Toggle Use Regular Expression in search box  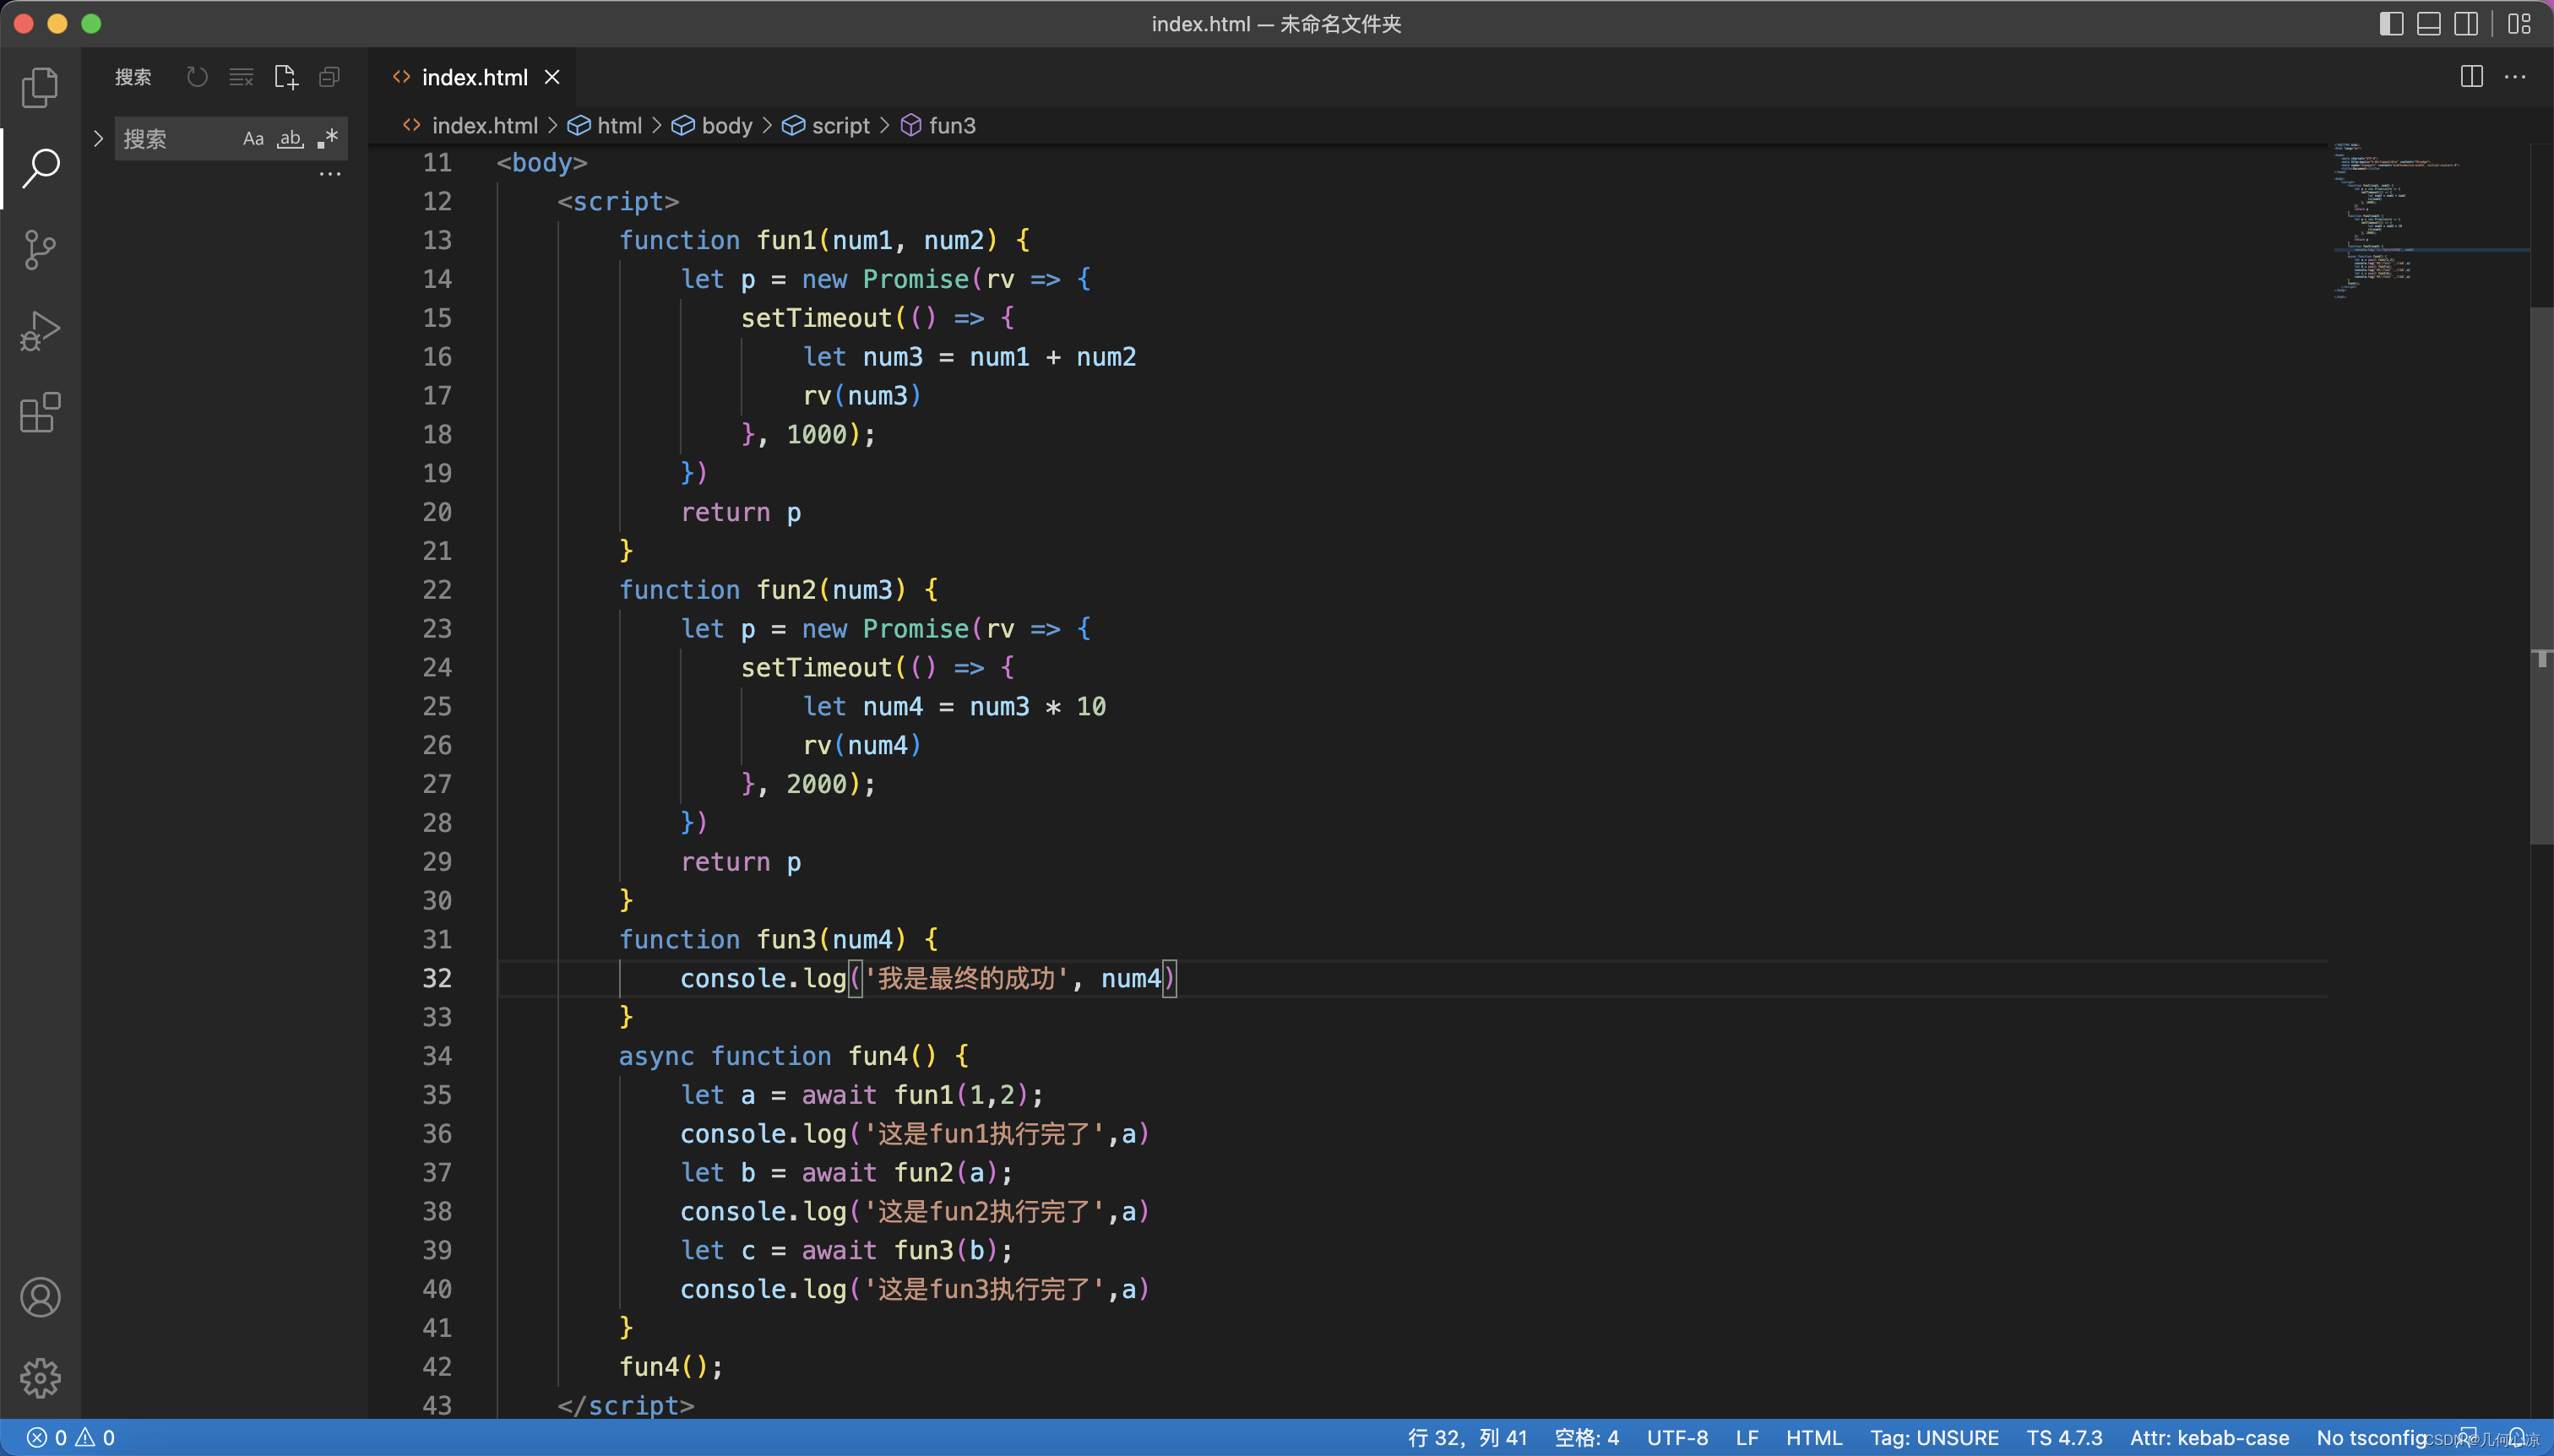[x=327, y=139]
